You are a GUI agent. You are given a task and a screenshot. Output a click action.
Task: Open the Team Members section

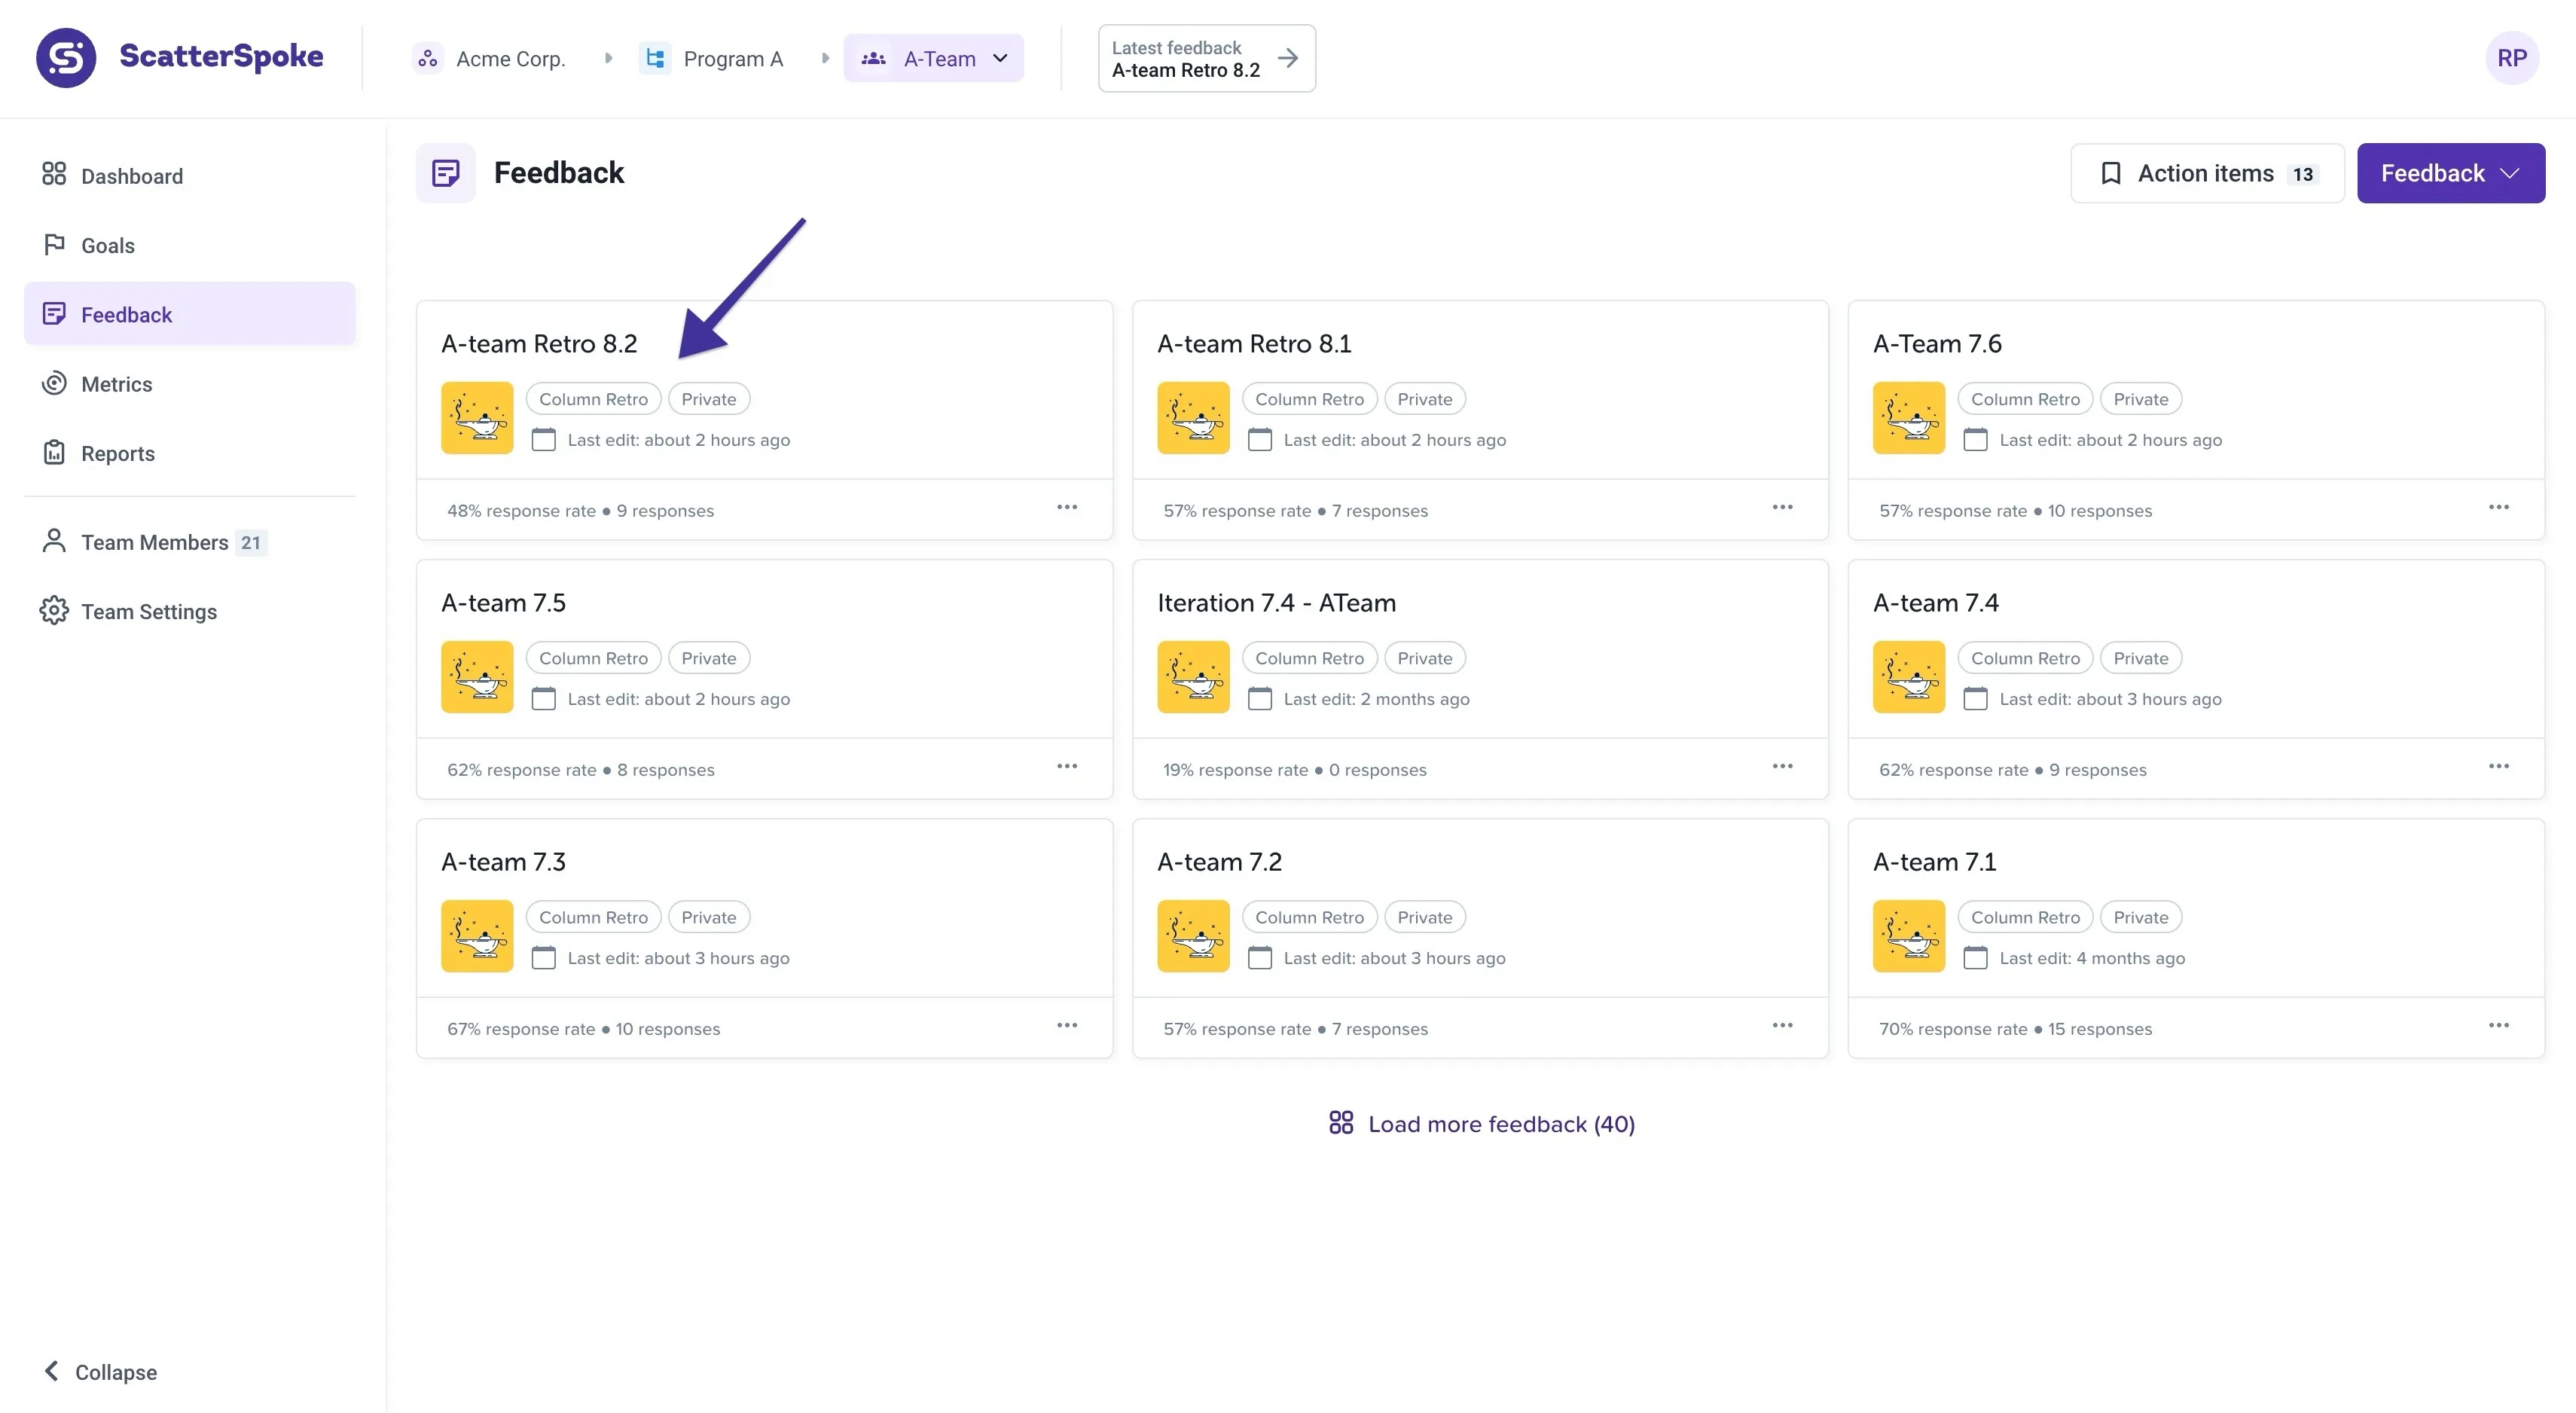[x=155, y=541]
